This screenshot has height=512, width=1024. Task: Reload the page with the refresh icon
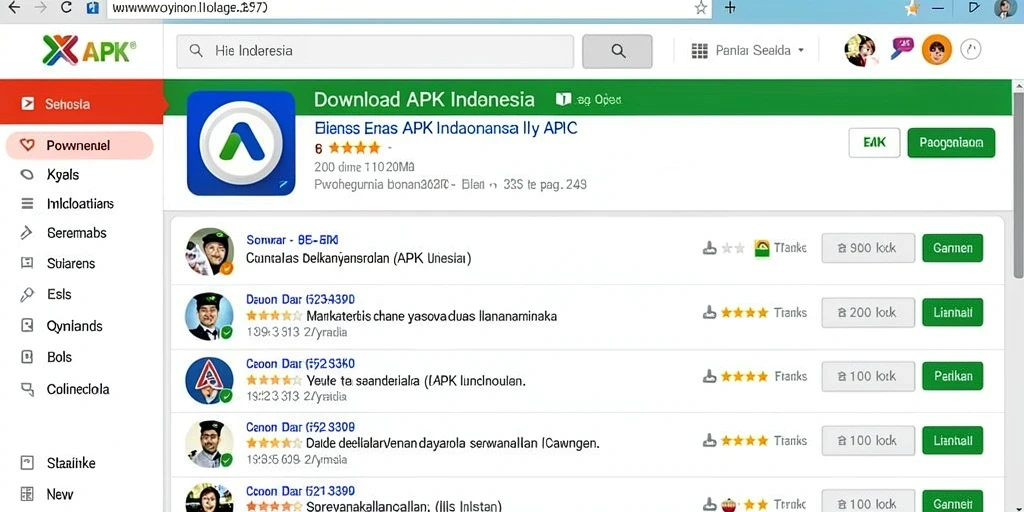click(x=66, y=8)
